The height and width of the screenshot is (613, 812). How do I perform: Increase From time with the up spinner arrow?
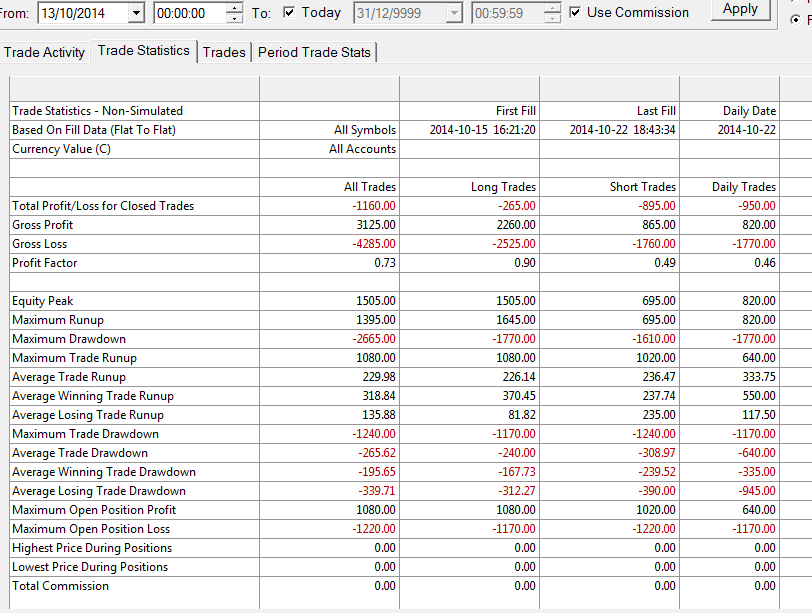(x=235, y=8)
